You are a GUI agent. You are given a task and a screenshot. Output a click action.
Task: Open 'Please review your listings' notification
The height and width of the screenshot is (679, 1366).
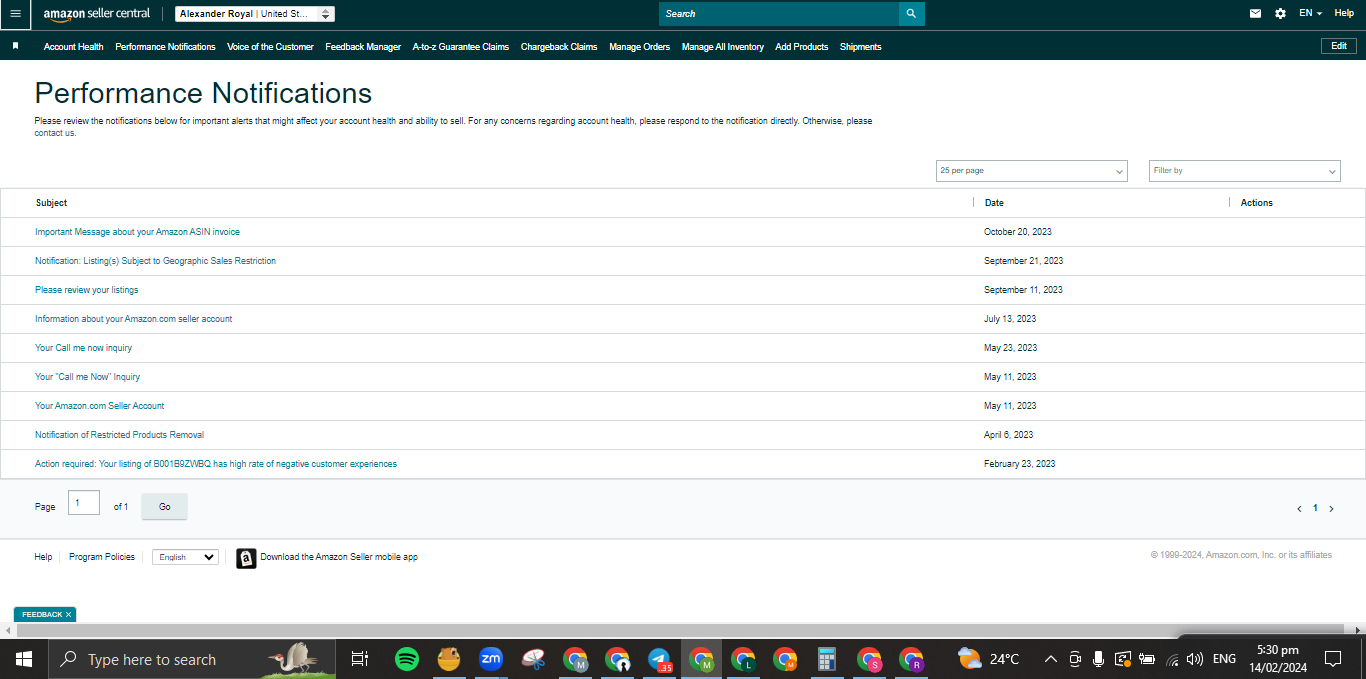(87, 290)
